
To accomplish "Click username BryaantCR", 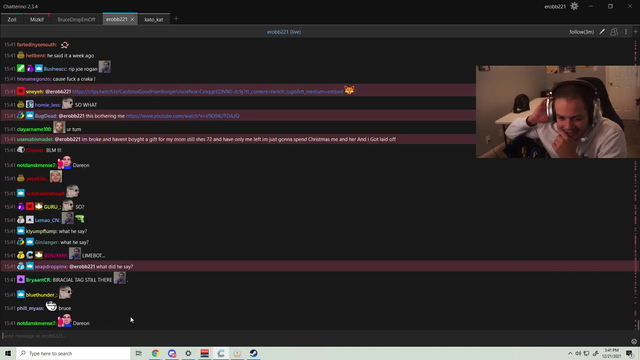I will point(38,280).
